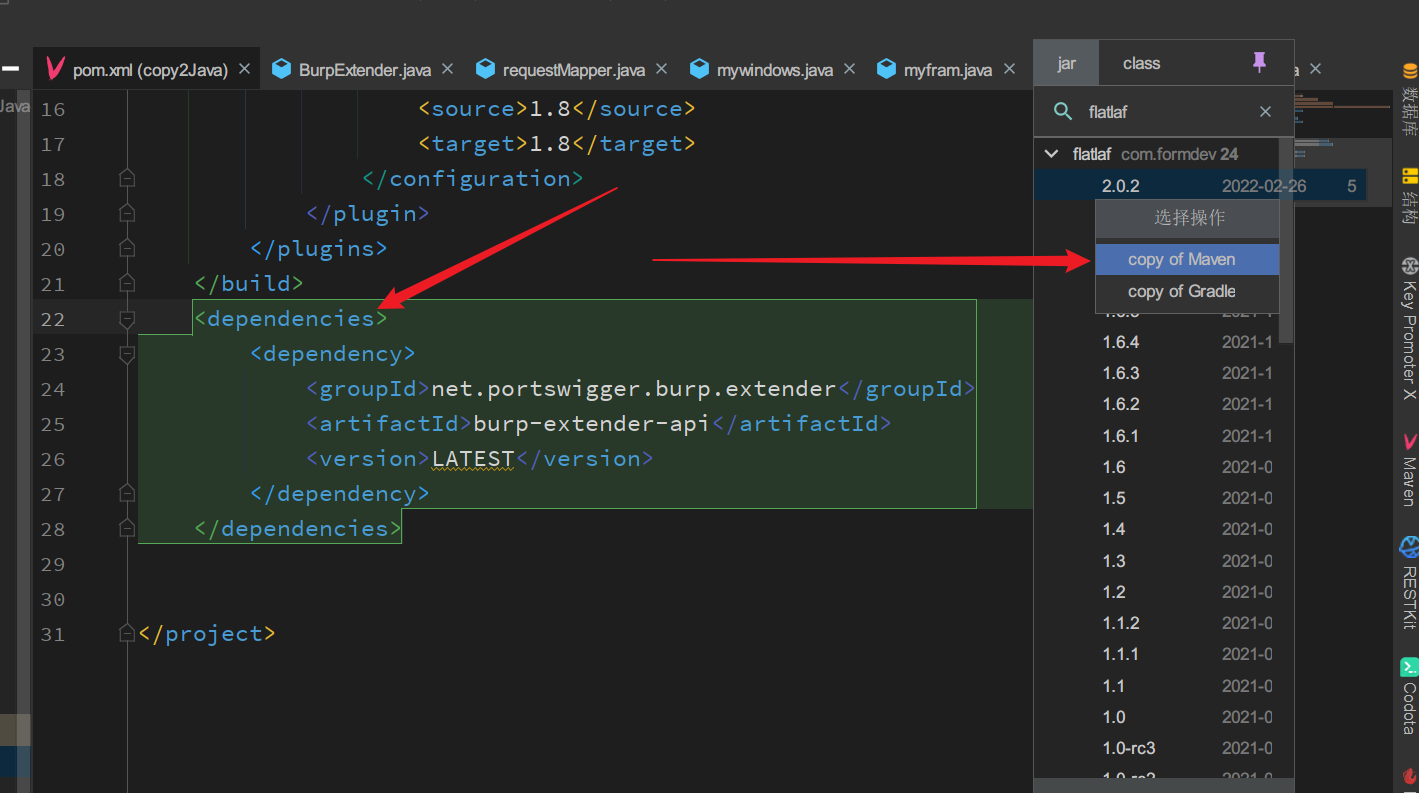The image size is (1419, 793).
Task: Close the mywindows.java tab
Action: pos(849,69)
